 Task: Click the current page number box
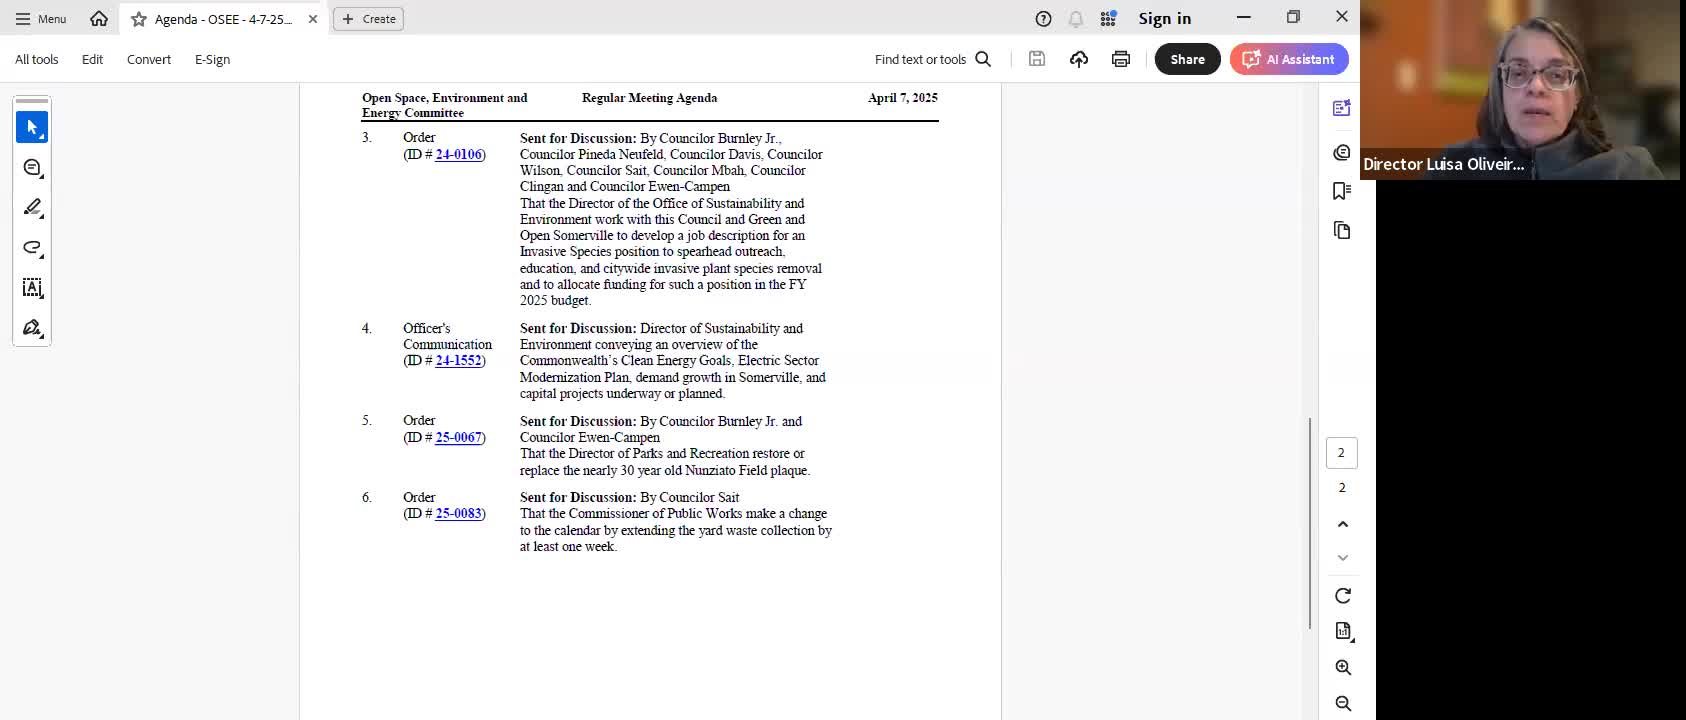[x=1342, y=453]
